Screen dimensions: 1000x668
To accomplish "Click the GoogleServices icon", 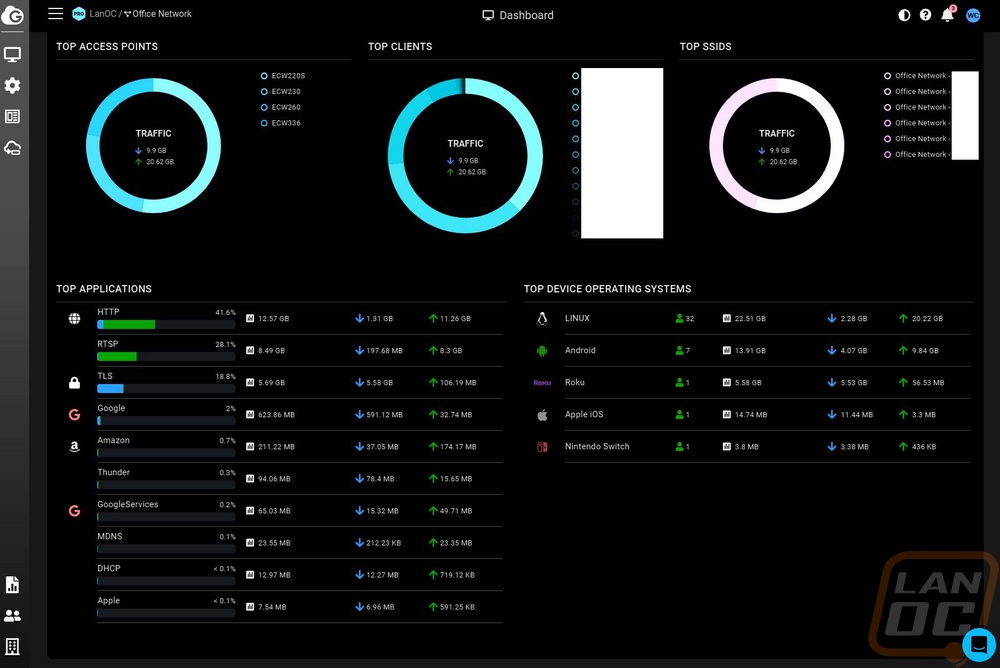I will 75,510.
